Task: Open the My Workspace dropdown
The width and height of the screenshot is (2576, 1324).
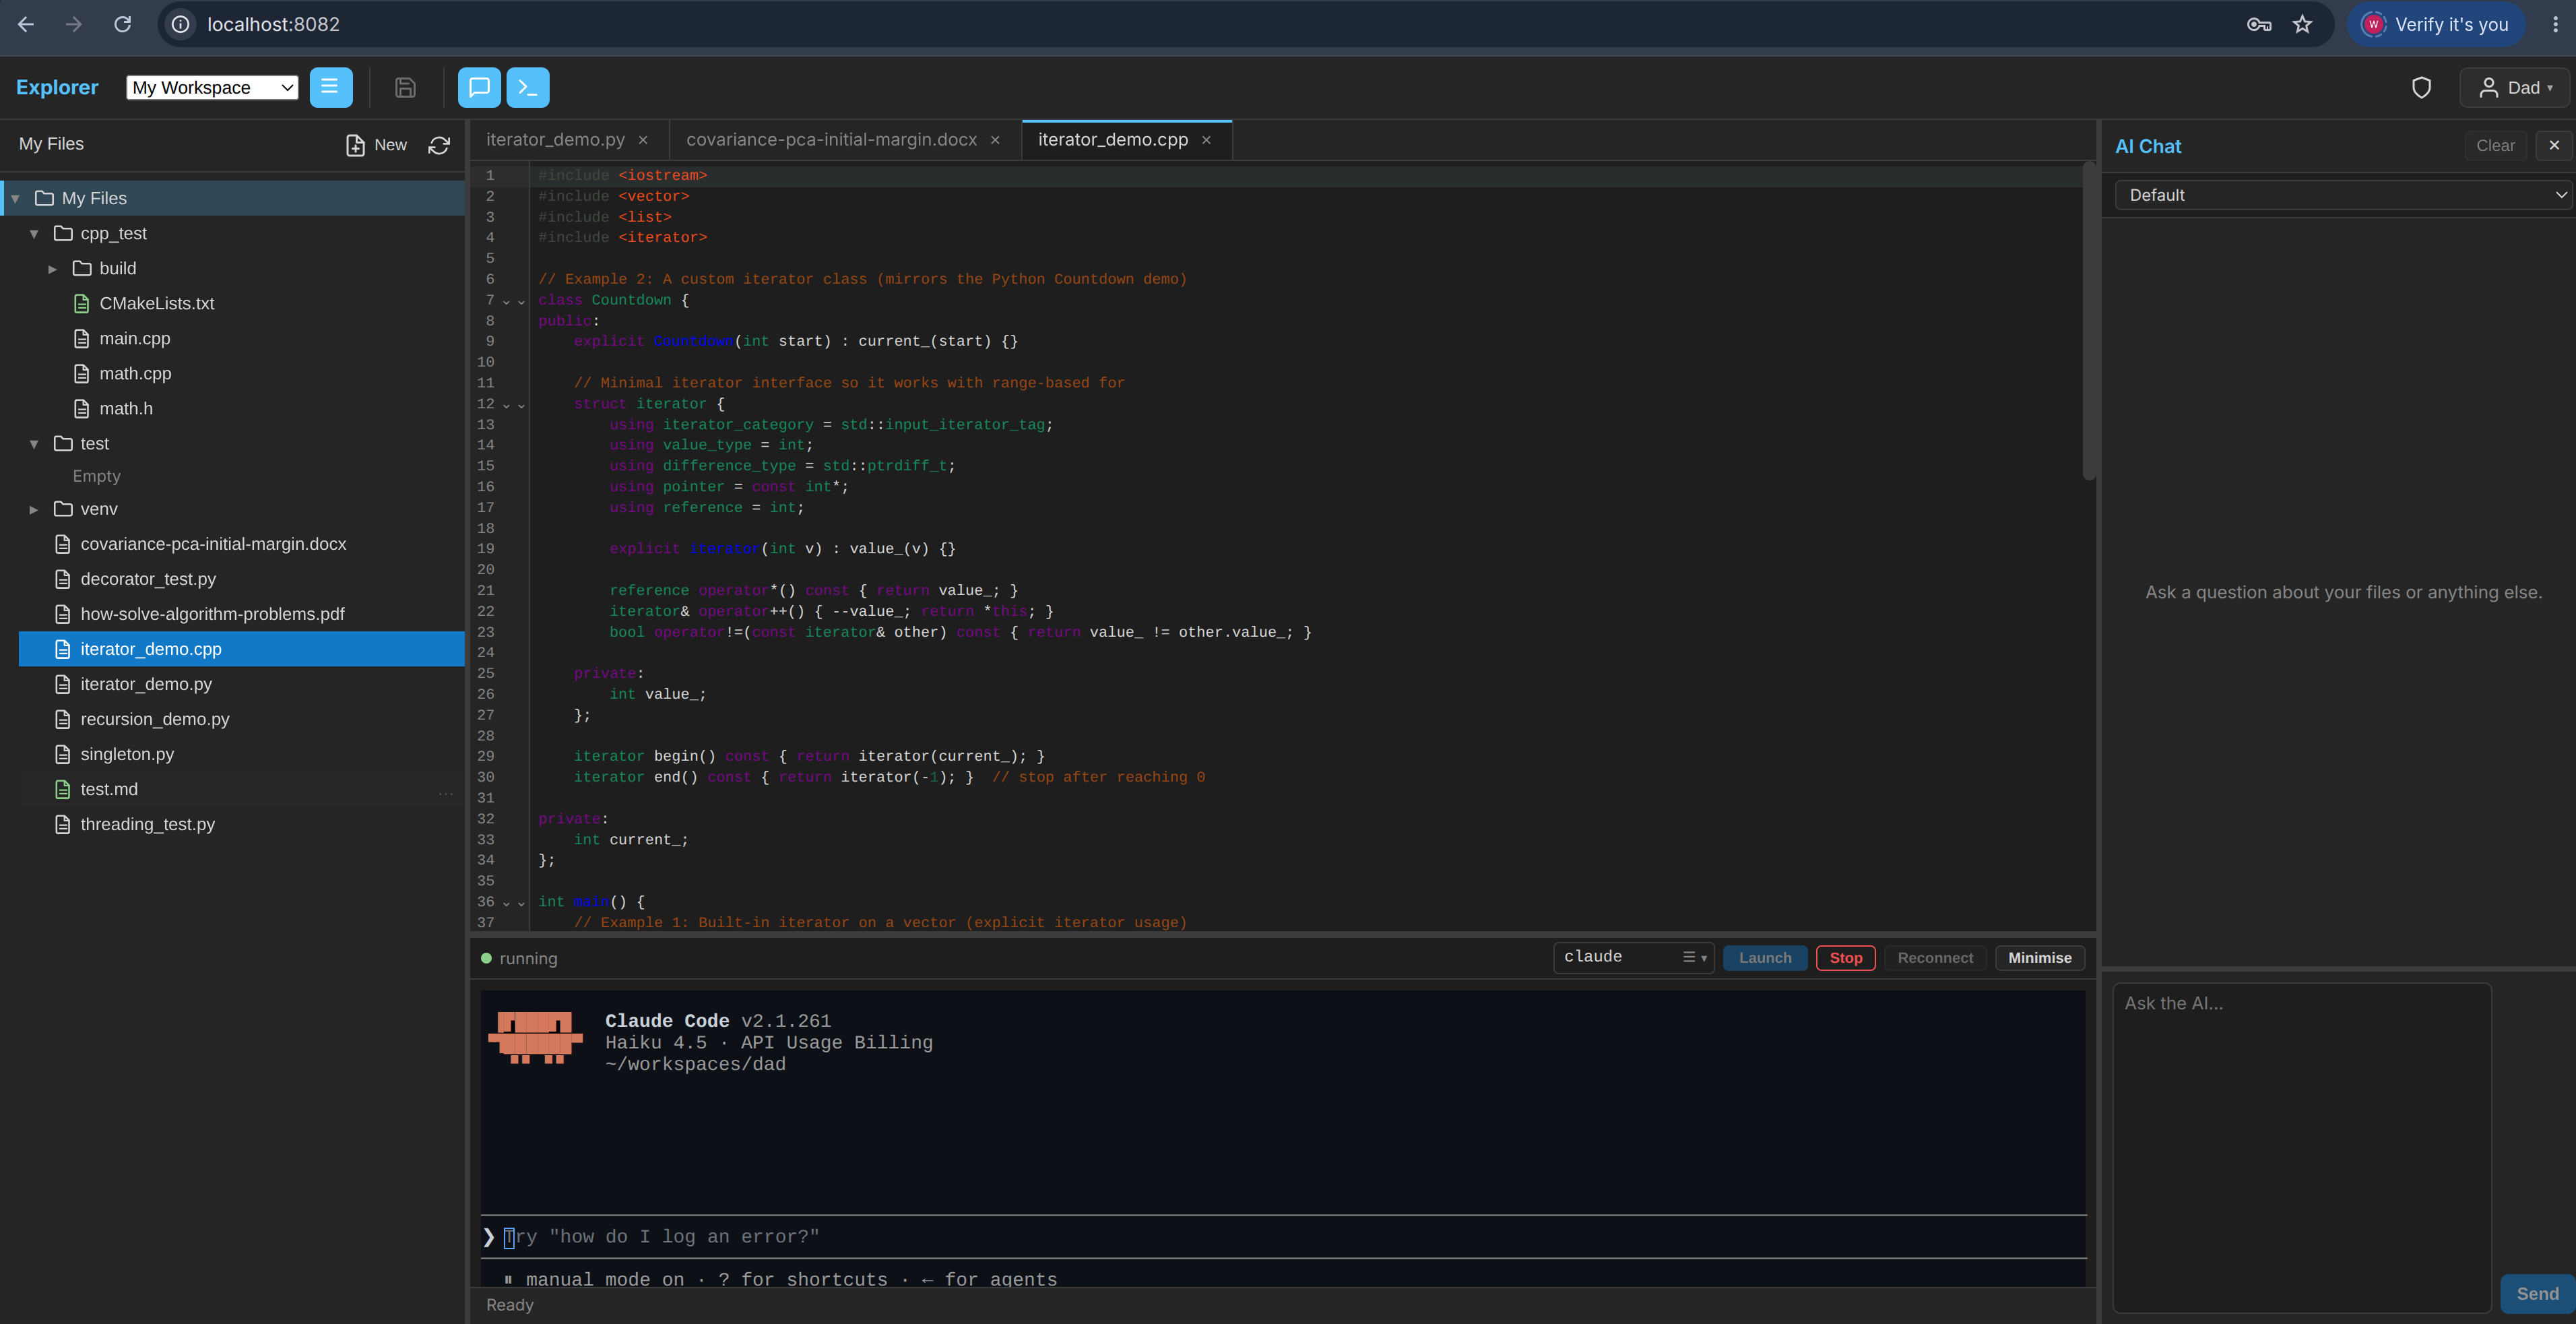Action: point(212,88)
